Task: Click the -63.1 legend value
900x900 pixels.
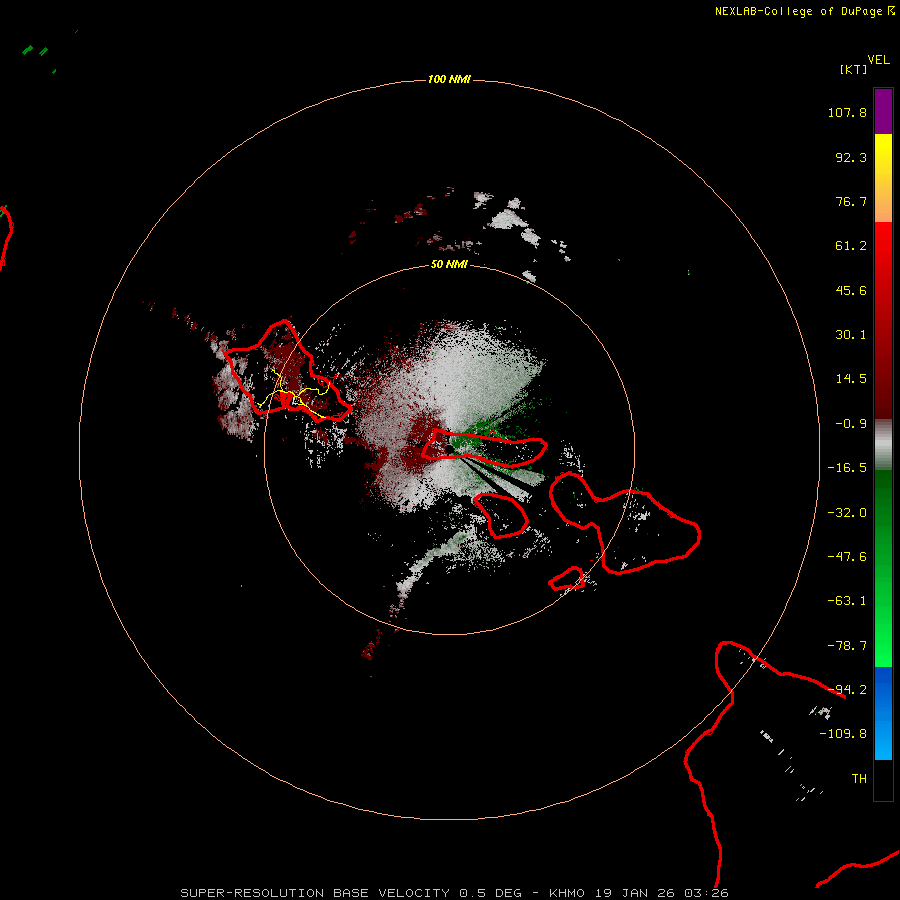Action: tap(847, 601)
